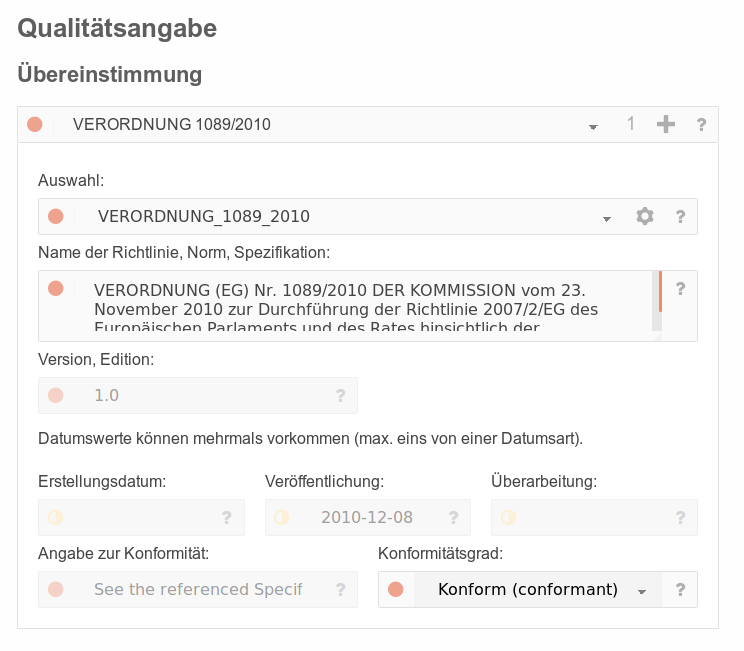Add another VERORDNUNG entry with plus icon
The height and width of the screenshot is (651, 744).
(666, 124)
